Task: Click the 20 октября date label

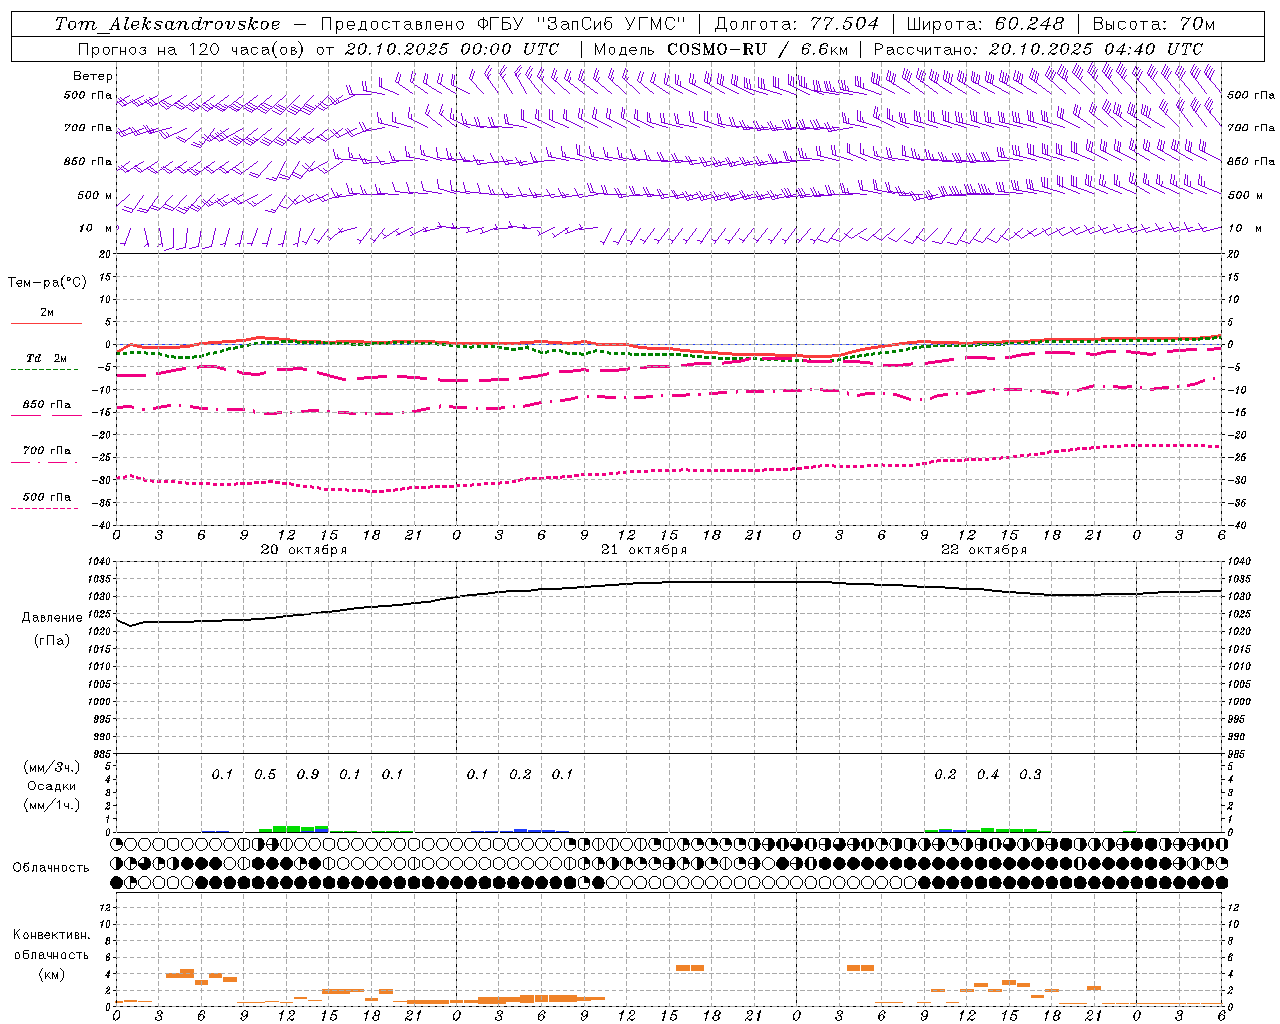Action: [x=304, y=550]
